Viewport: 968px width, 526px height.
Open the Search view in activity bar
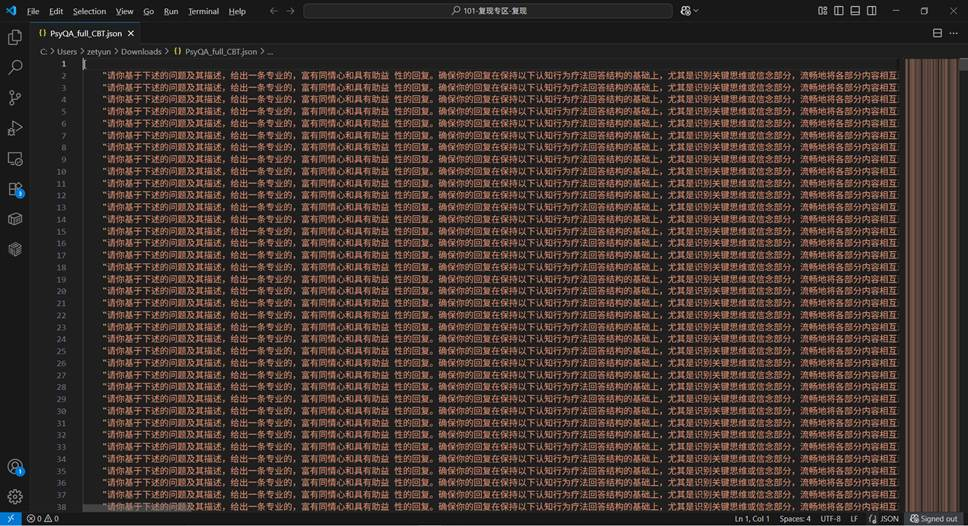tap(15, 67)
